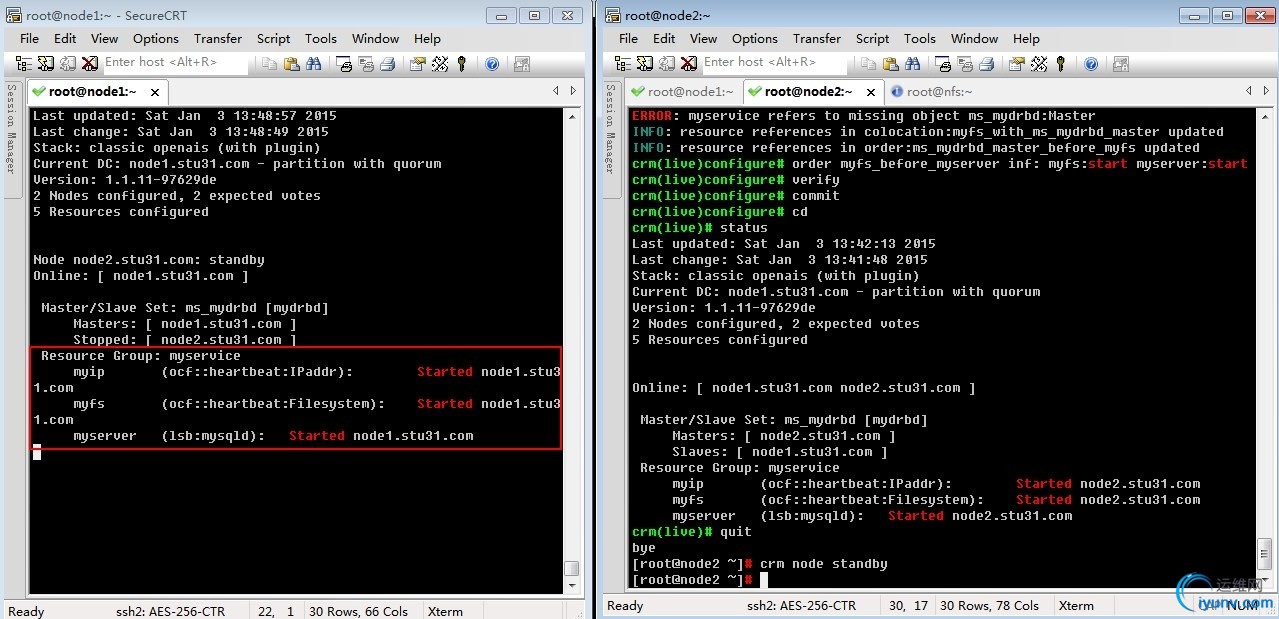Click Find binoculars icon in node1 window
1279x619 pixels.
tap(313, 63)
